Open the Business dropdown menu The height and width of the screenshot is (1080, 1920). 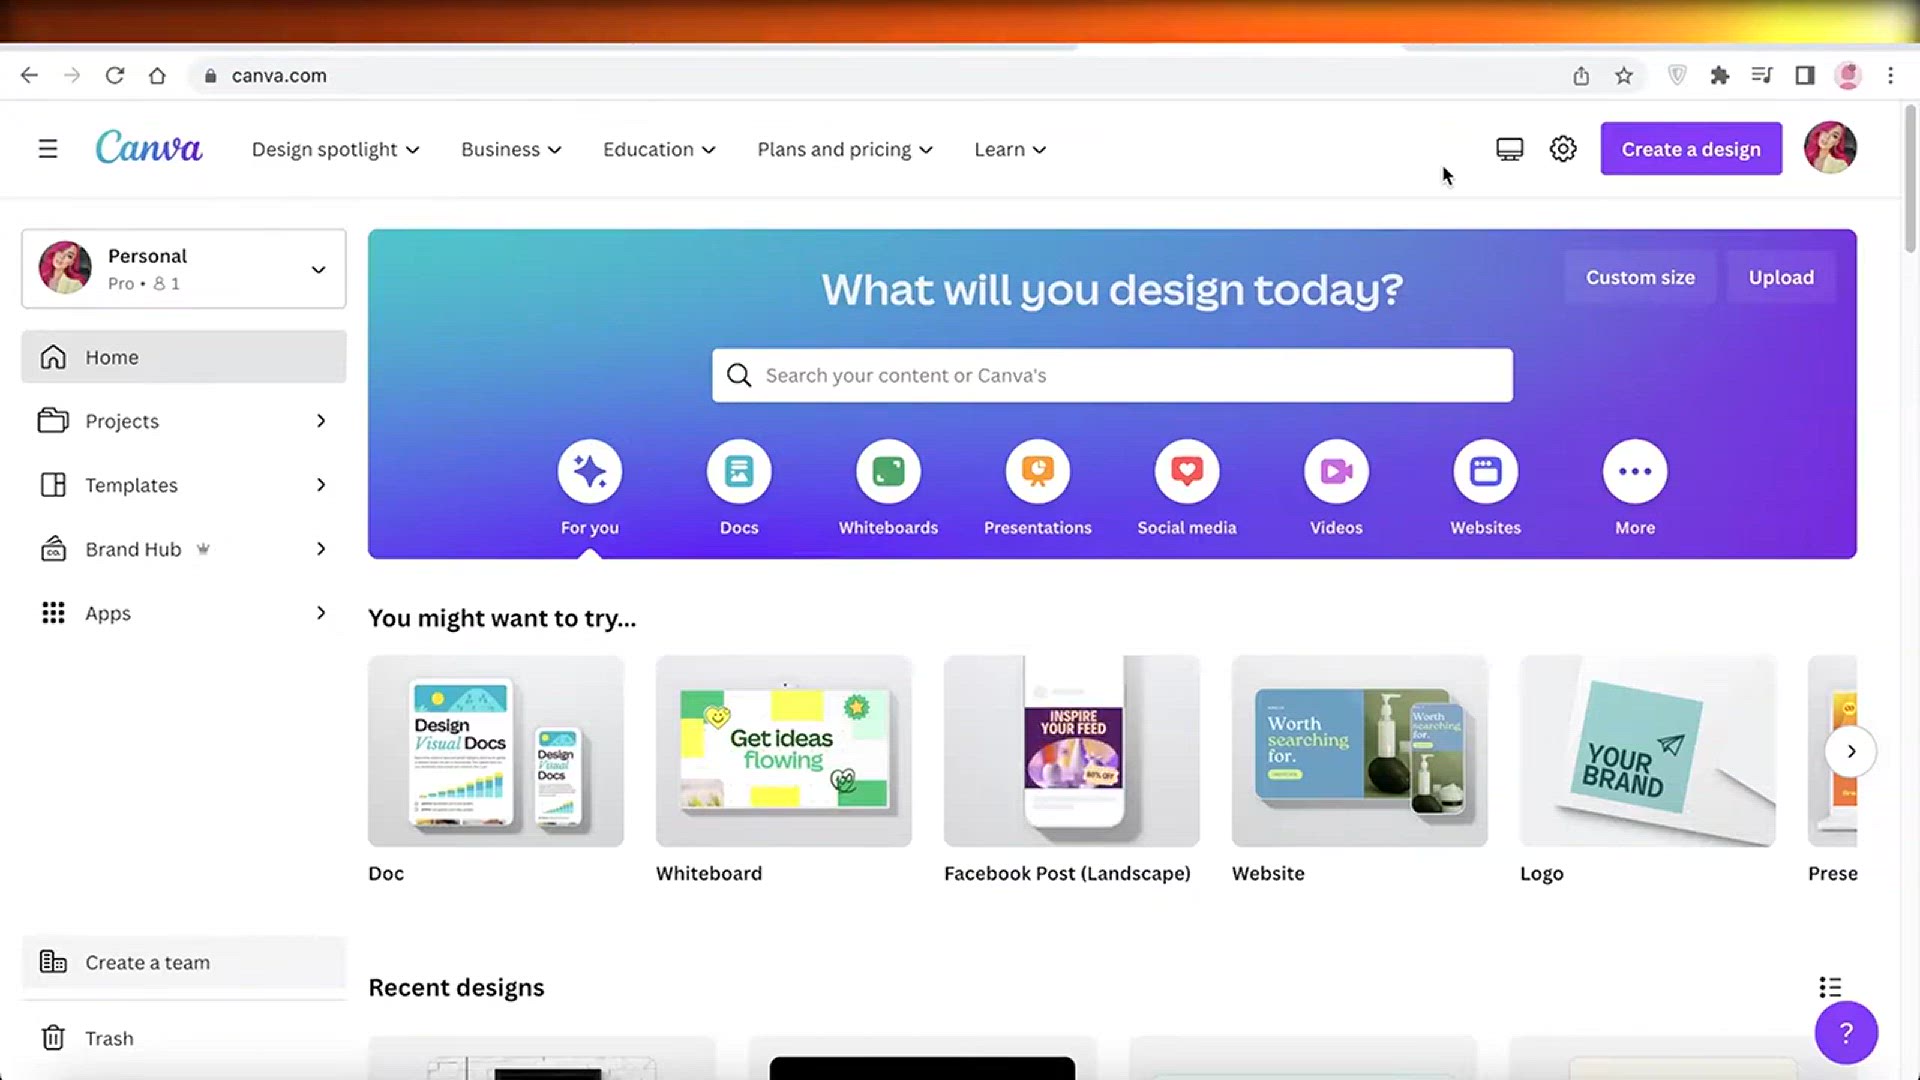pyautogui.click(x=511, y=149)
